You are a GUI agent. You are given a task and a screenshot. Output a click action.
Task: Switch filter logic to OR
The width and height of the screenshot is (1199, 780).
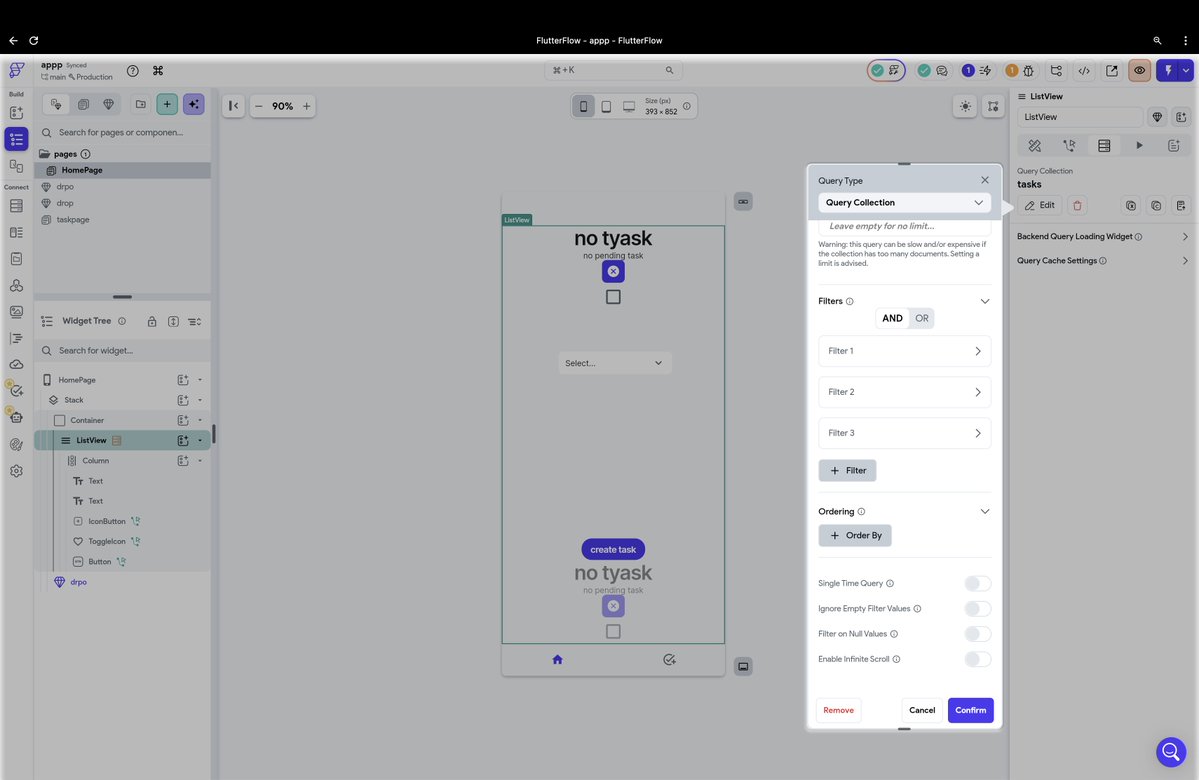(921, 318)
